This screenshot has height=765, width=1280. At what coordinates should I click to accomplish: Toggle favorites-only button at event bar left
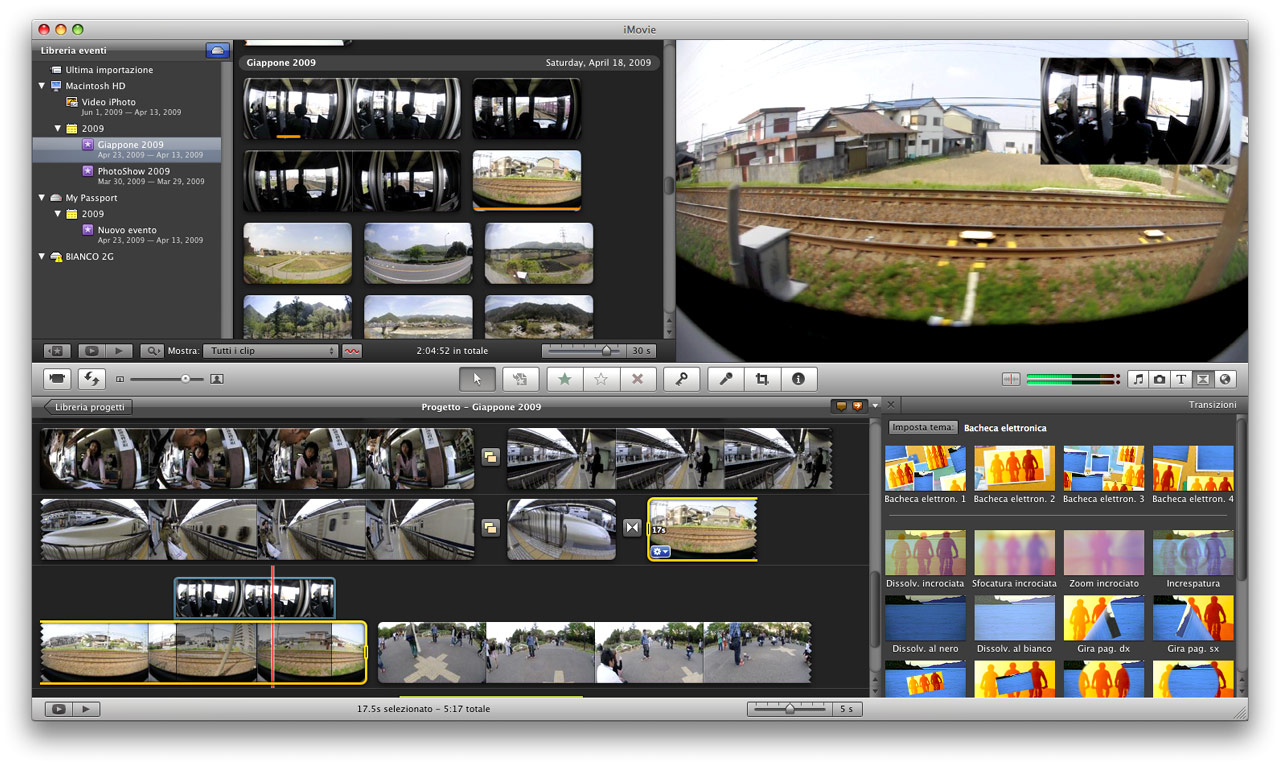[56, 351]
